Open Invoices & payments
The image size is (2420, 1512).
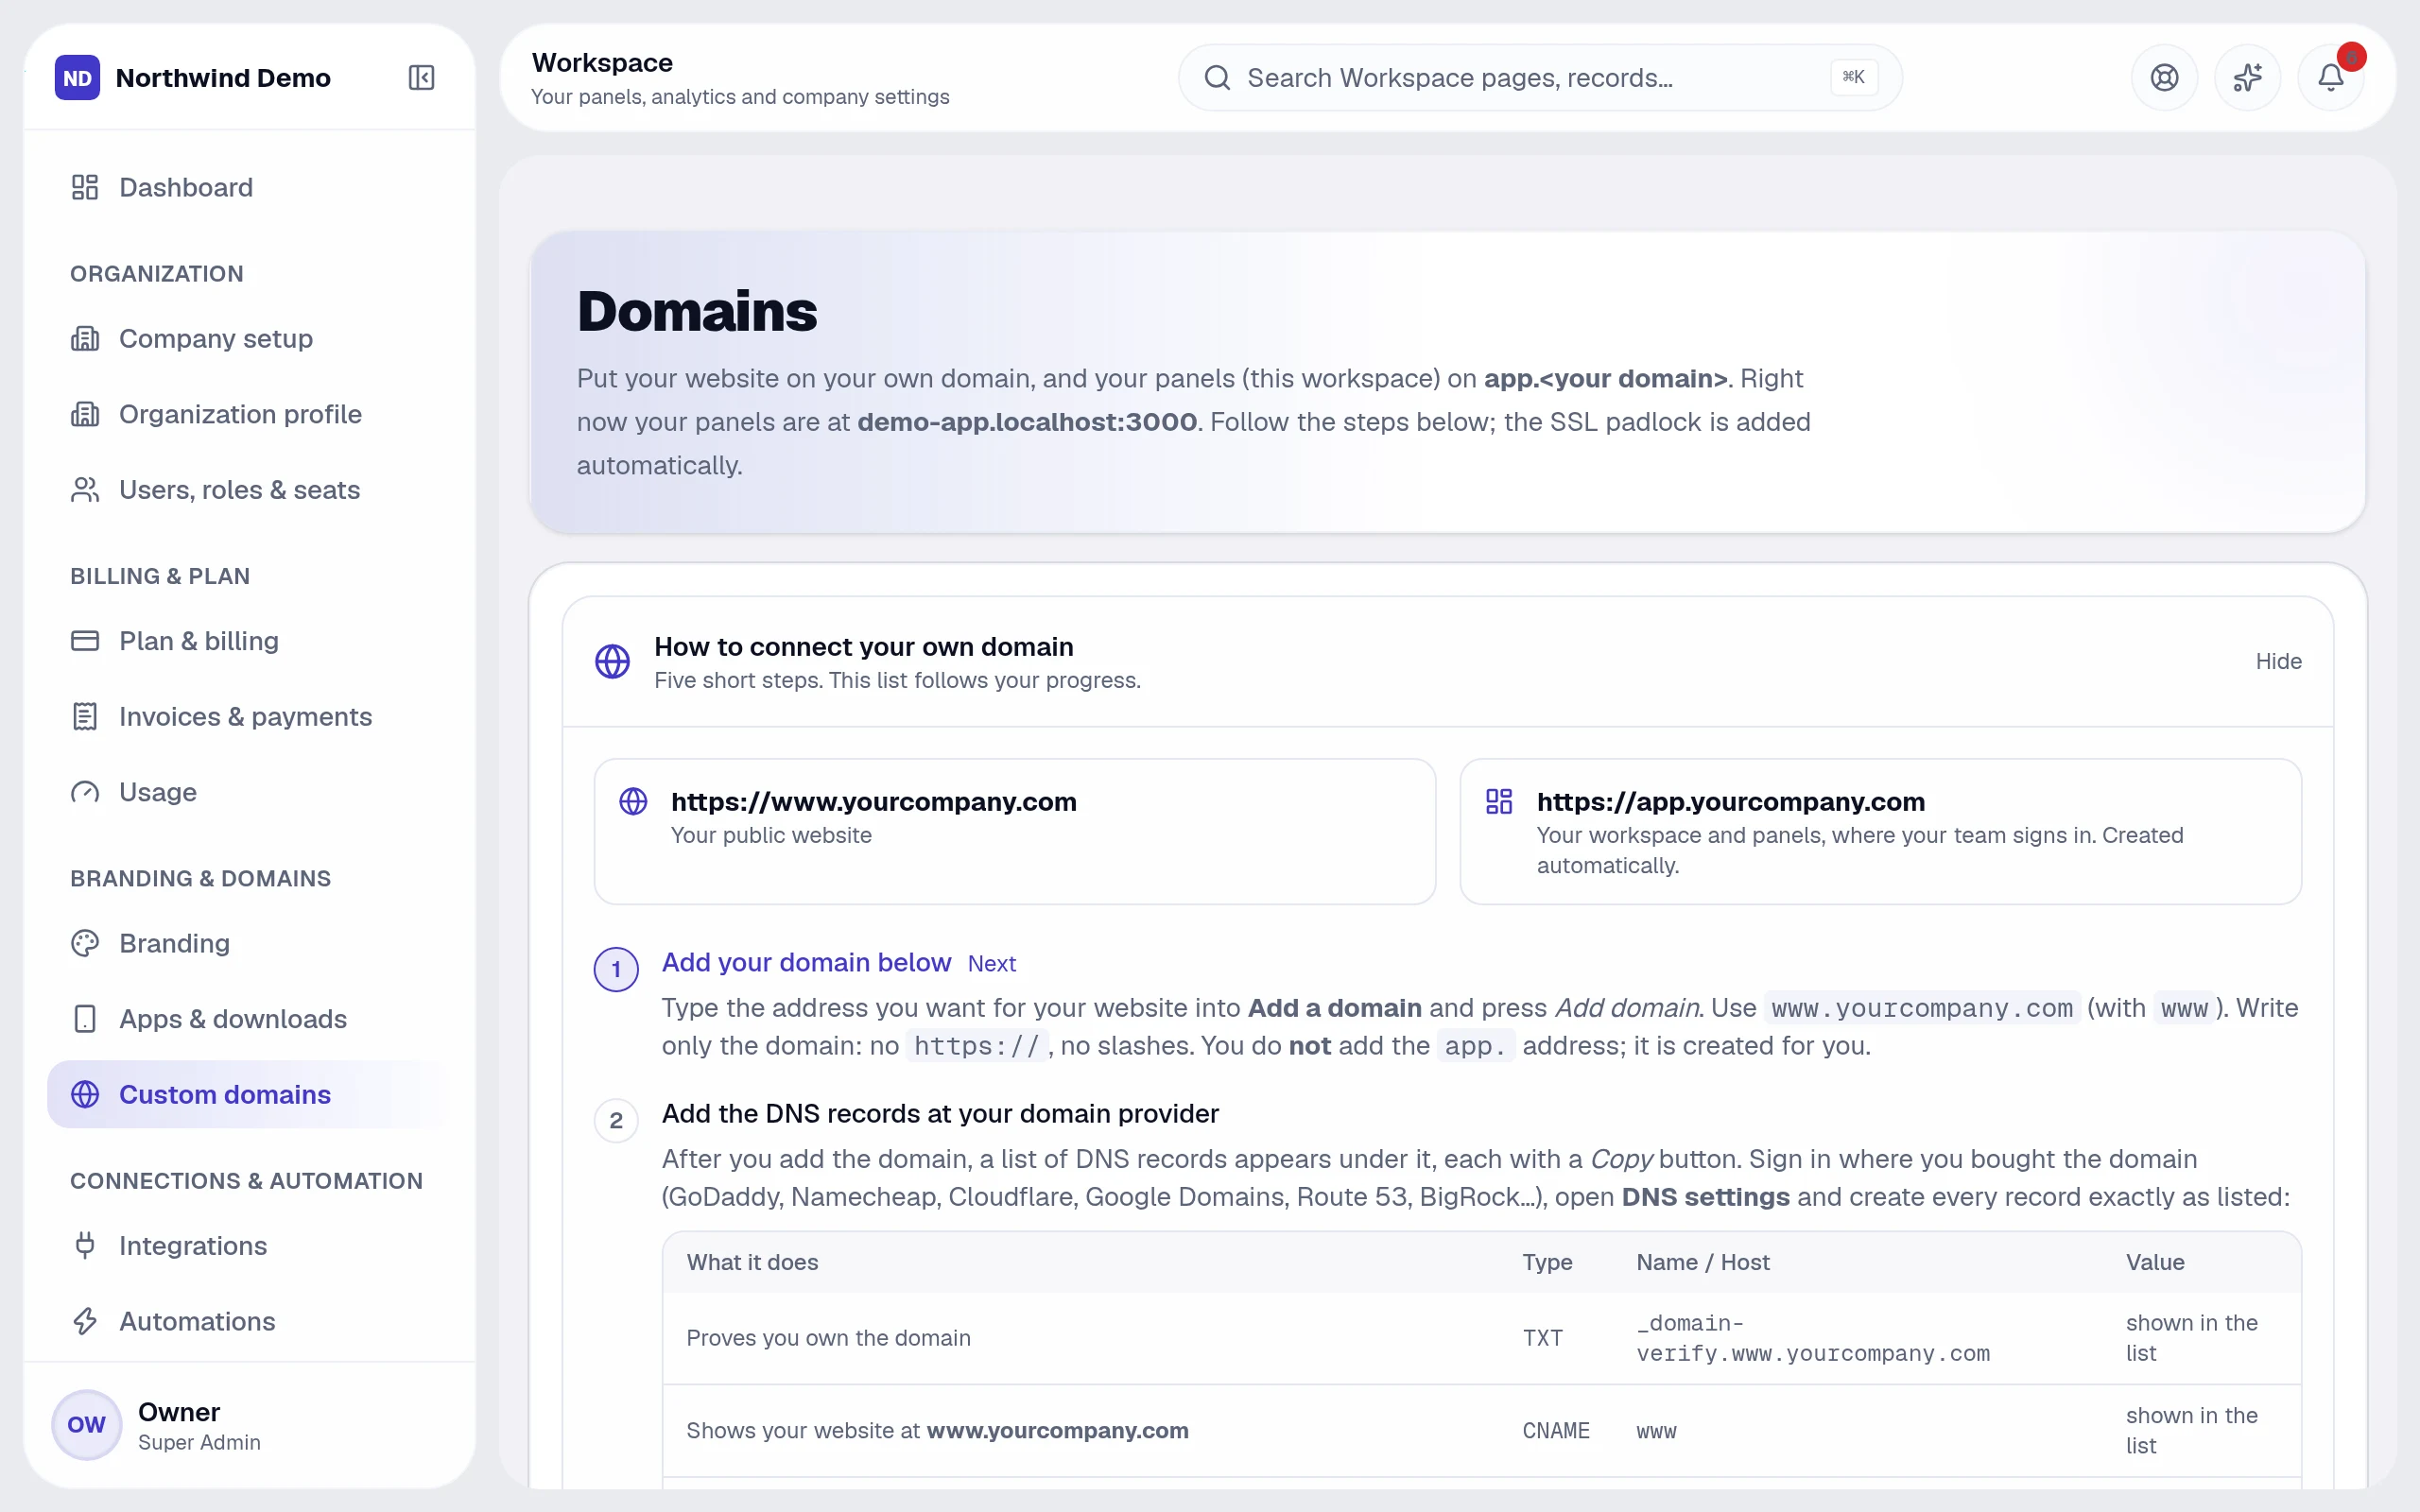(248, 716)
